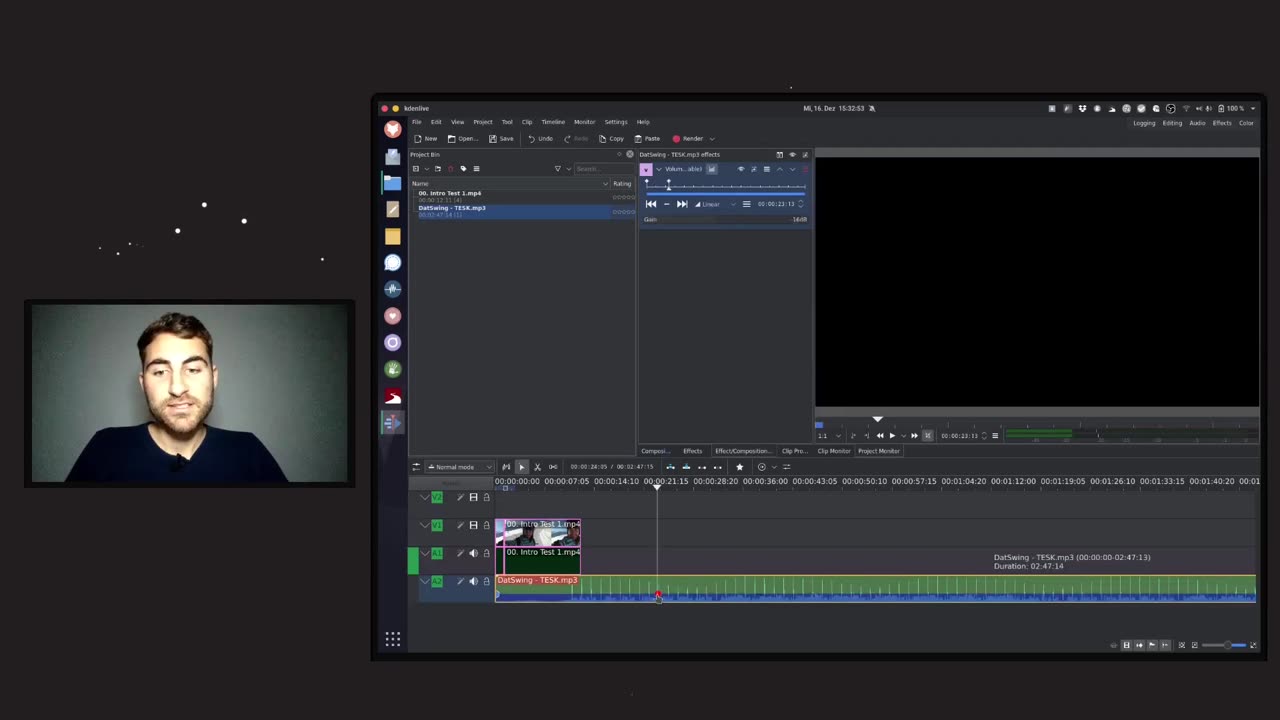Image resolution: width=1280 pixels, height=720 pixels.
Task: Open the Monitor menu
Action: coord(585,122)
